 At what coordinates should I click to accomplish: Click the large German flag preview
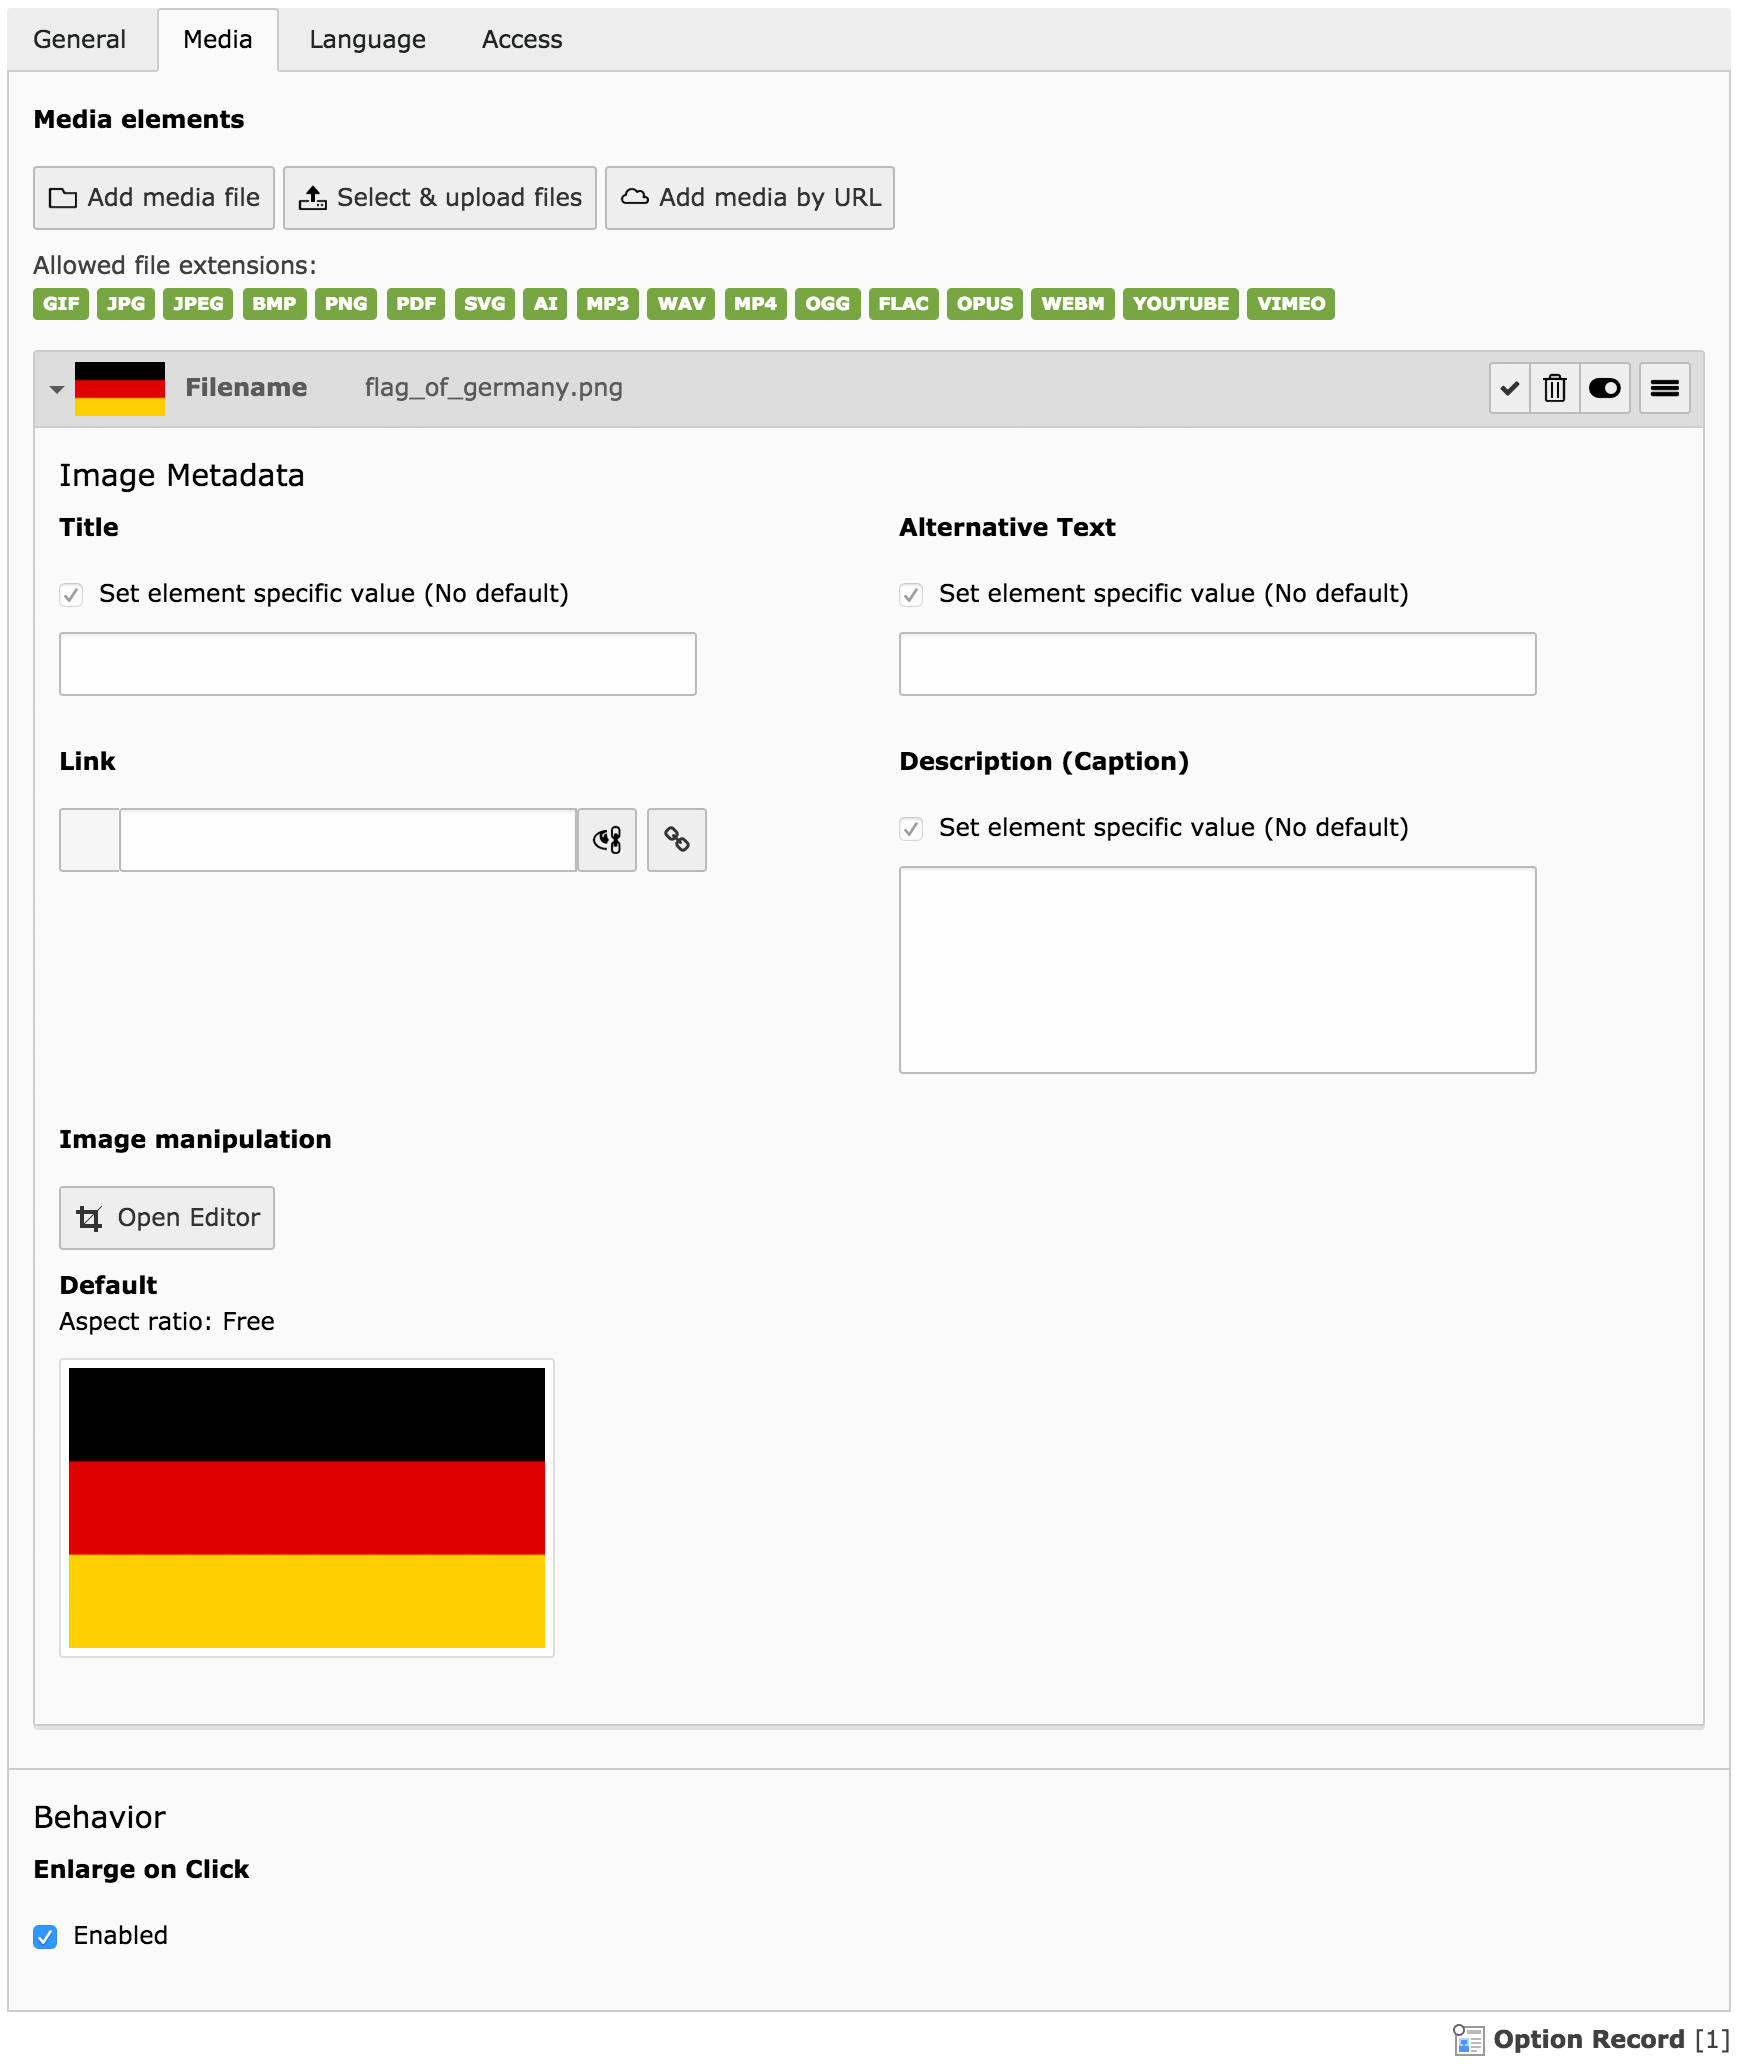(307, 1508)
